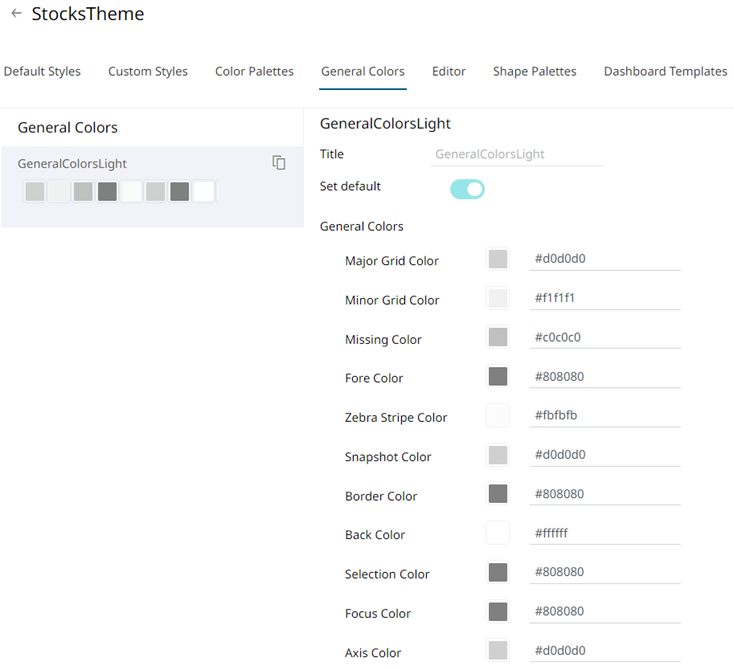Viewport: 734px width, 670px height.
Task: Toggle the Set default switch
Action: (x=467, y=189)
